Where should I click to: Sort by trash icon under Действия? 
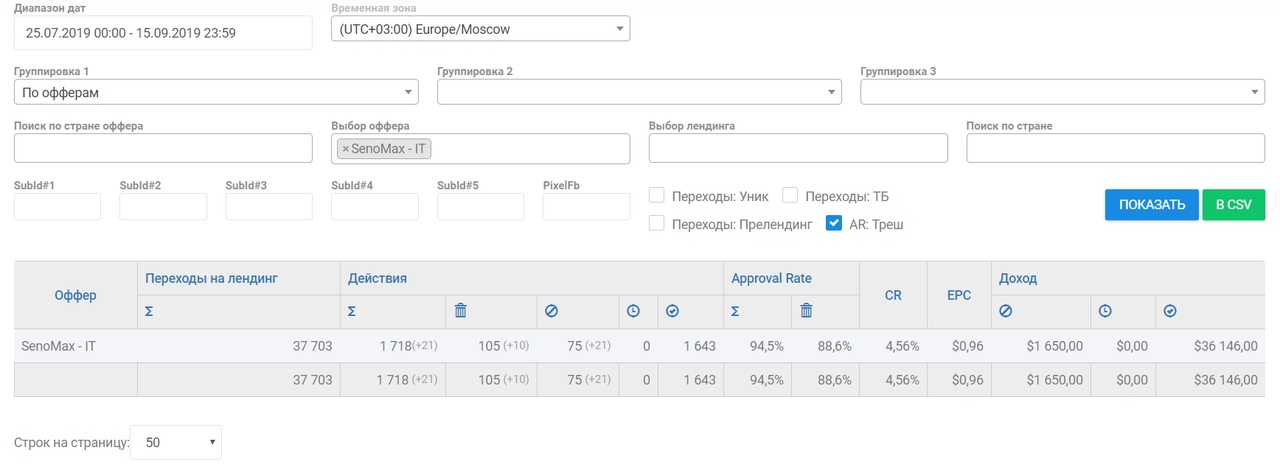coord(461,311)
